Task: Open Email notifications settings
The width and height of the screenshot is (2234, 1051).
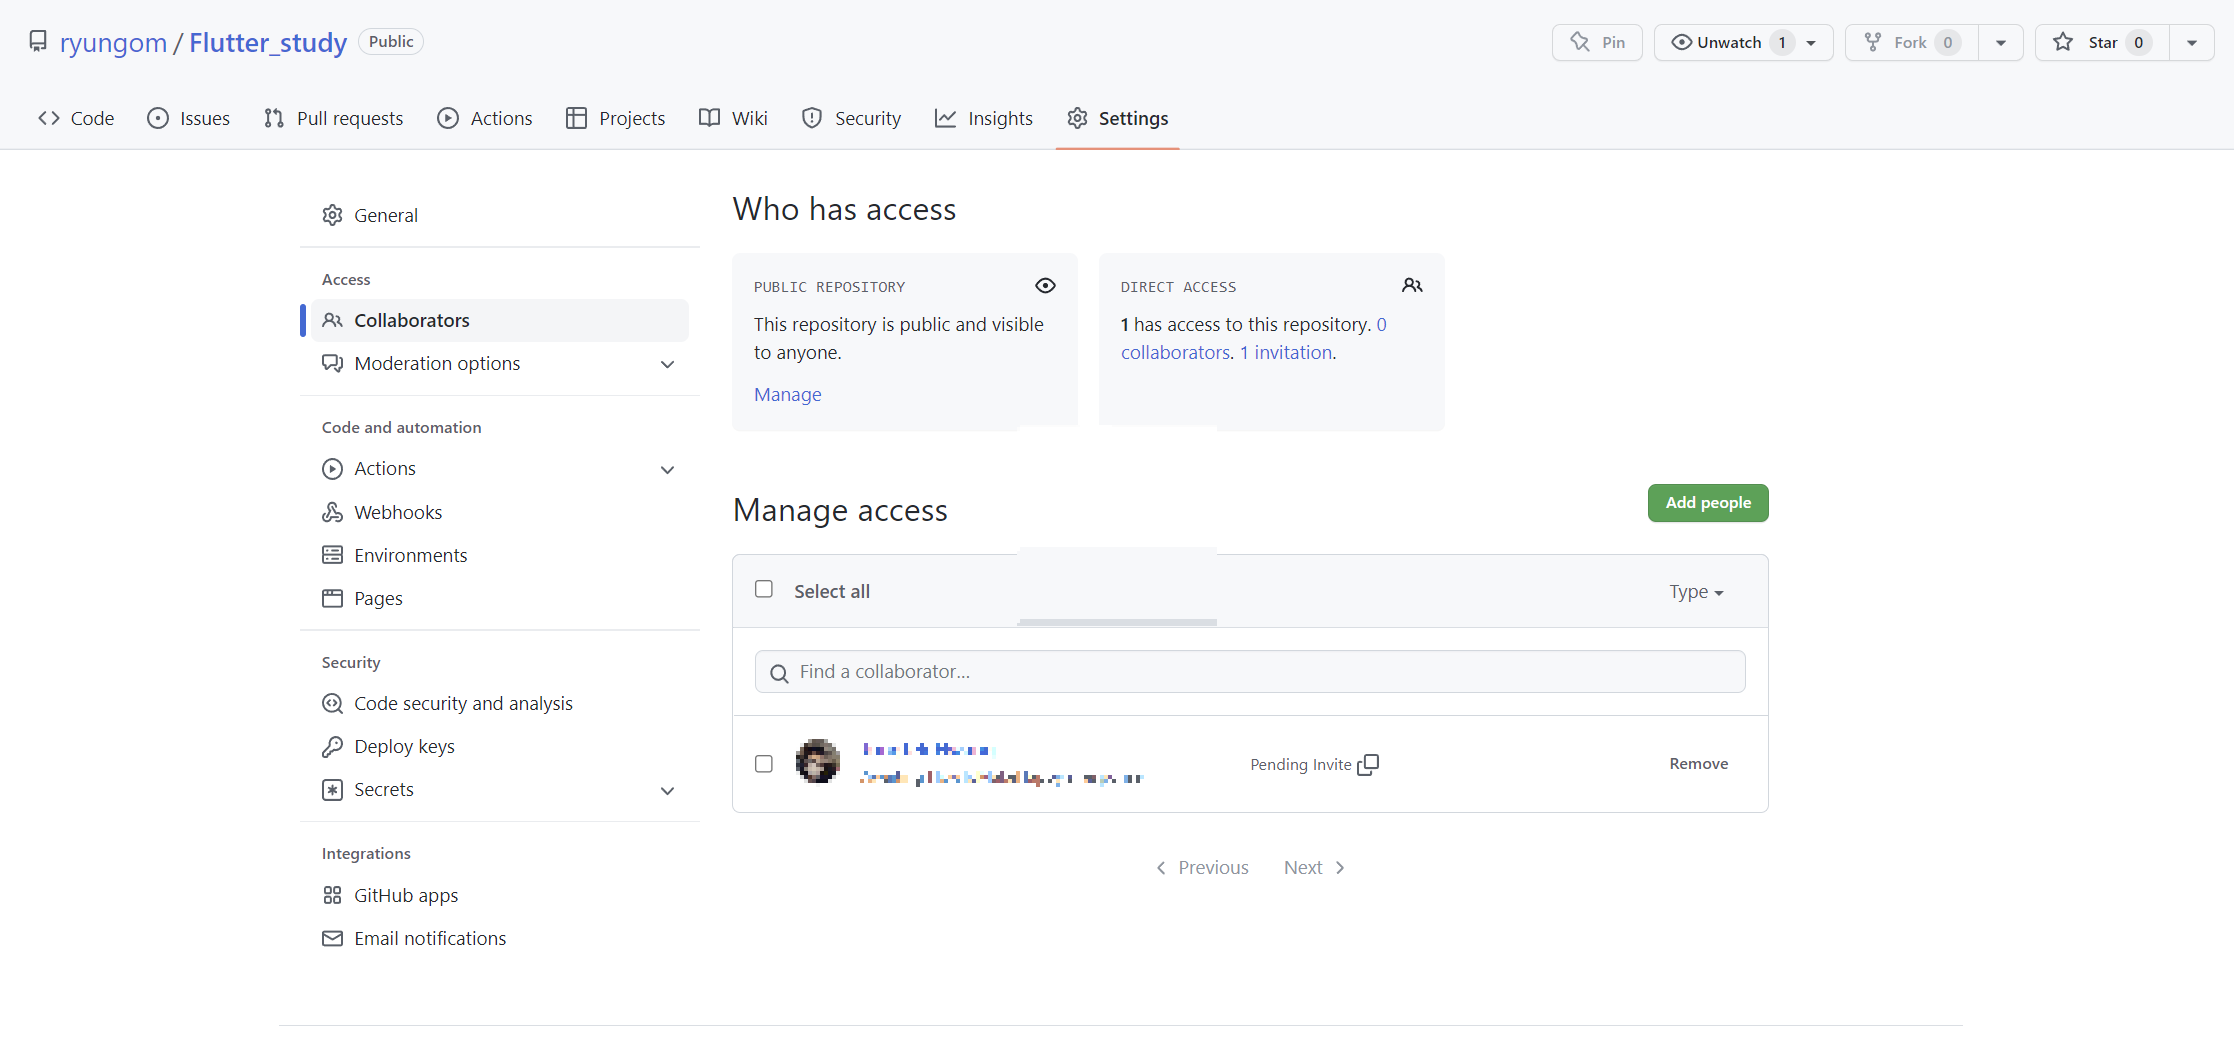Action: pyautogui.click(x=500, y=938)
